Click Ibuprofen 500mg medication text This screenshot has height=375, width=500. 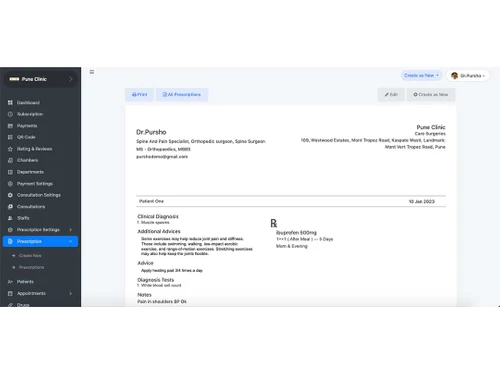296,233
